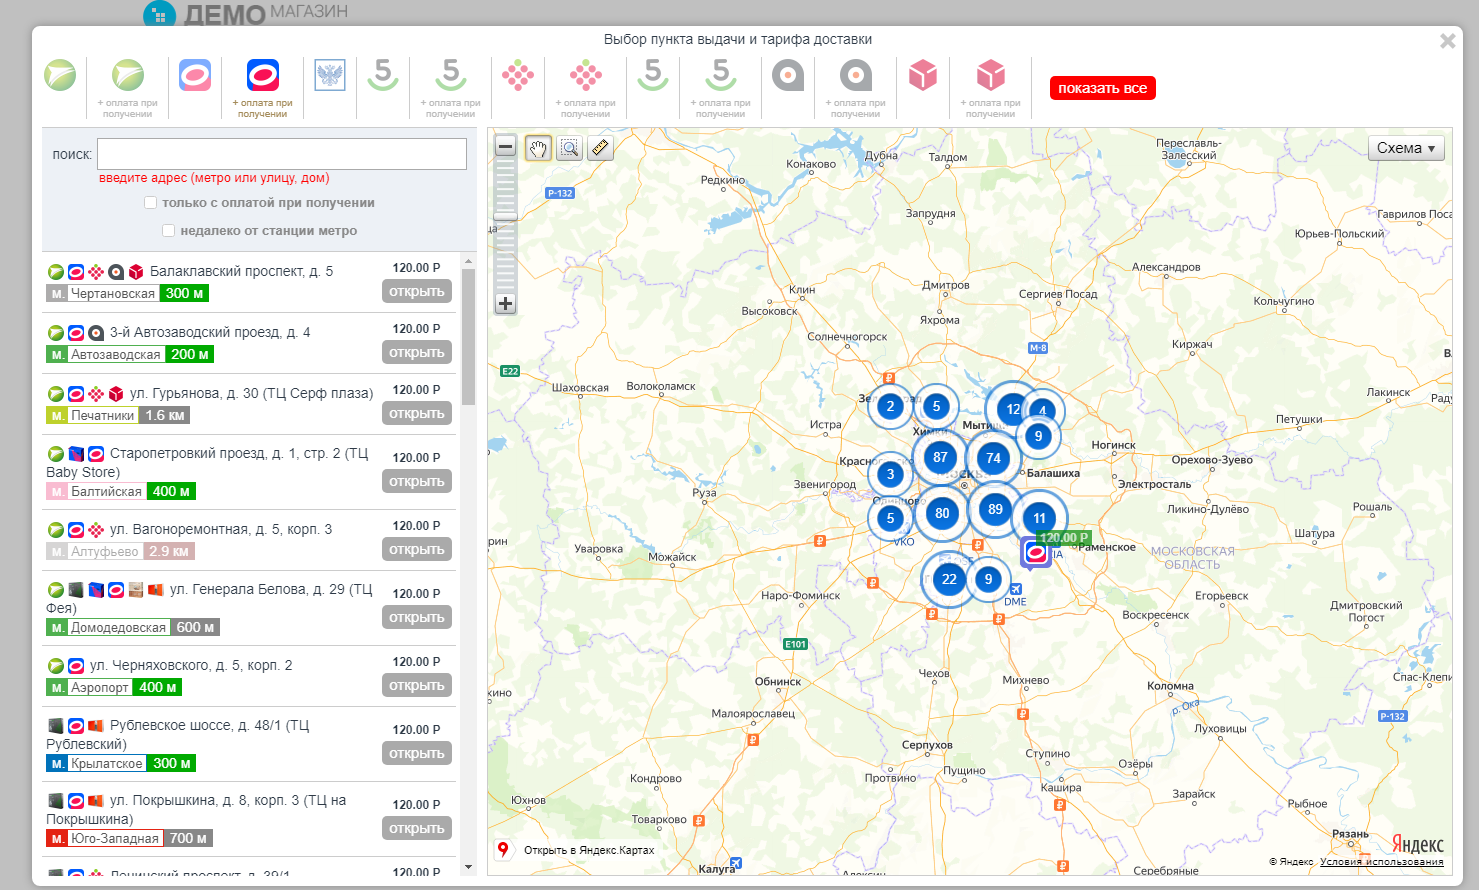Click metro label 'Балтийская'
The image size is (1479, 890).
click(x=107, y=491)
